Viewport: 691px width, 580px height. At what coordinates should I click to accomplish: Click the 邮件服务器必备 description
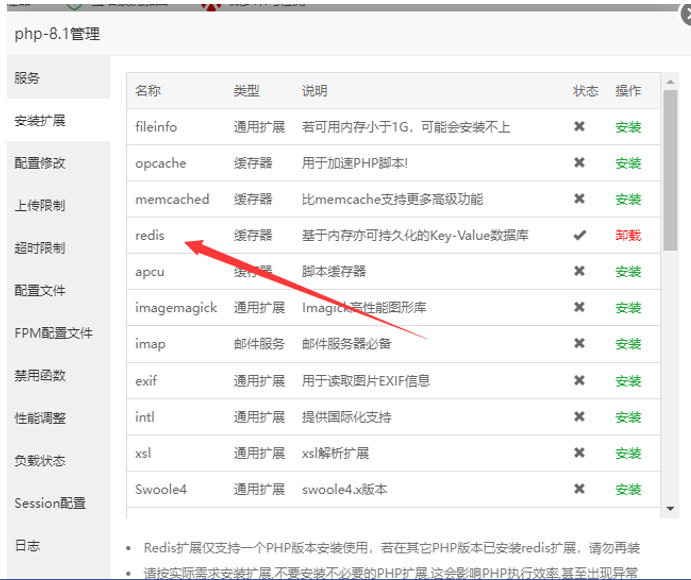tap(346, 344)
